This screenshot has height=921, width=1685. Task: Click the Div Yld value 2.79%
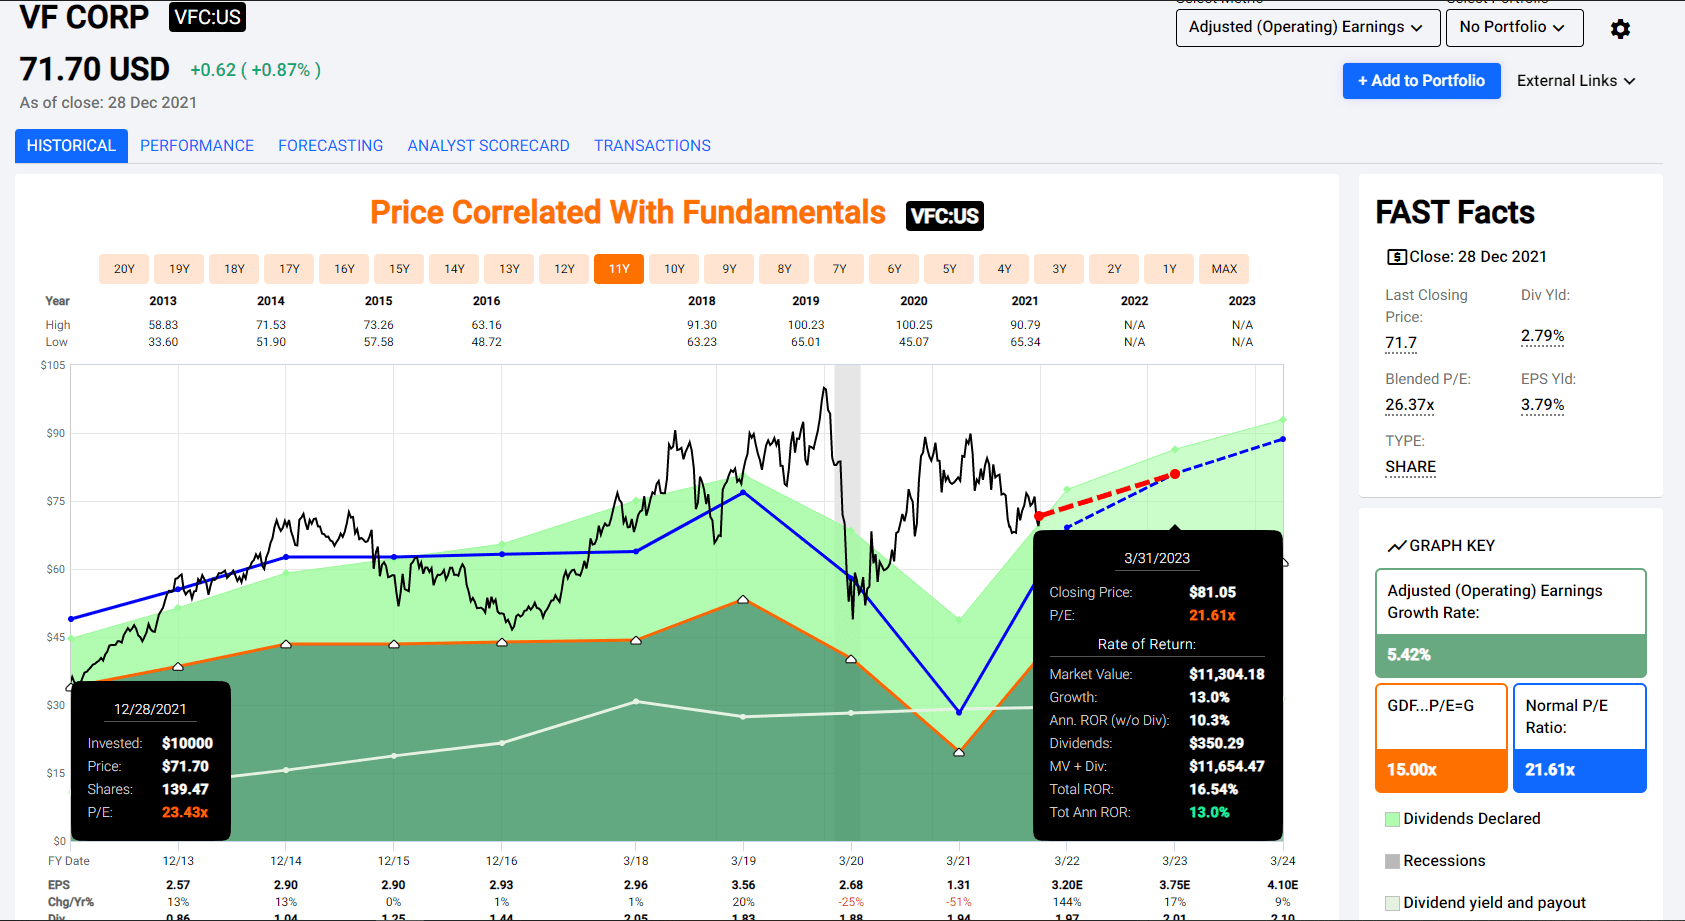coord(1542,336)
